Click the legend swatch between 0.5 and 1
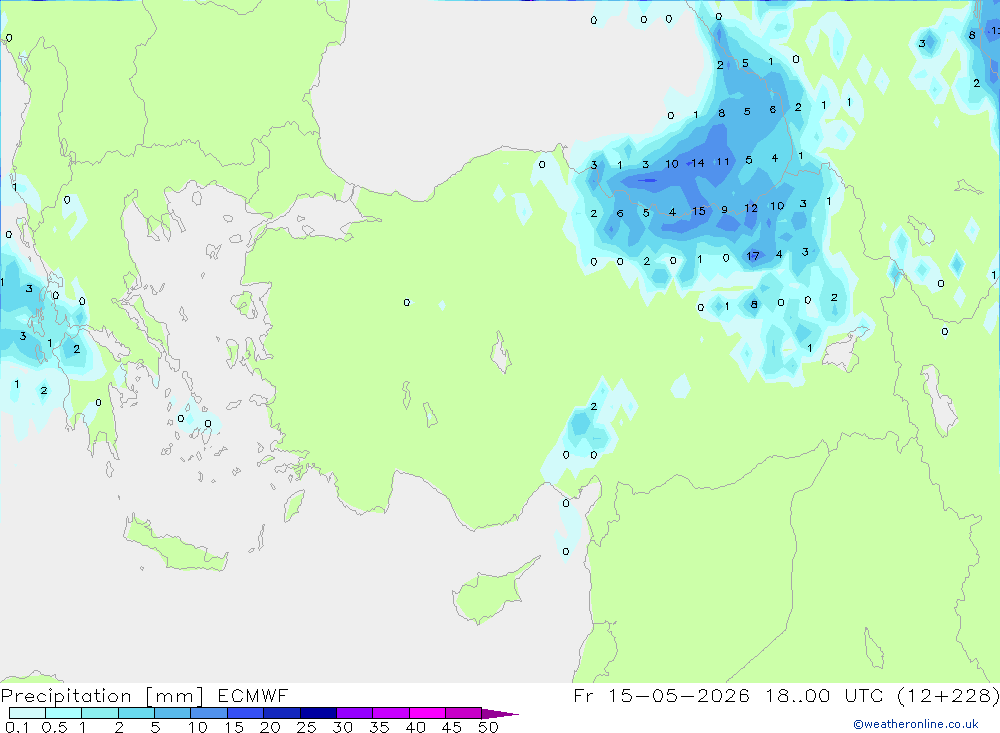 (63, 713)
